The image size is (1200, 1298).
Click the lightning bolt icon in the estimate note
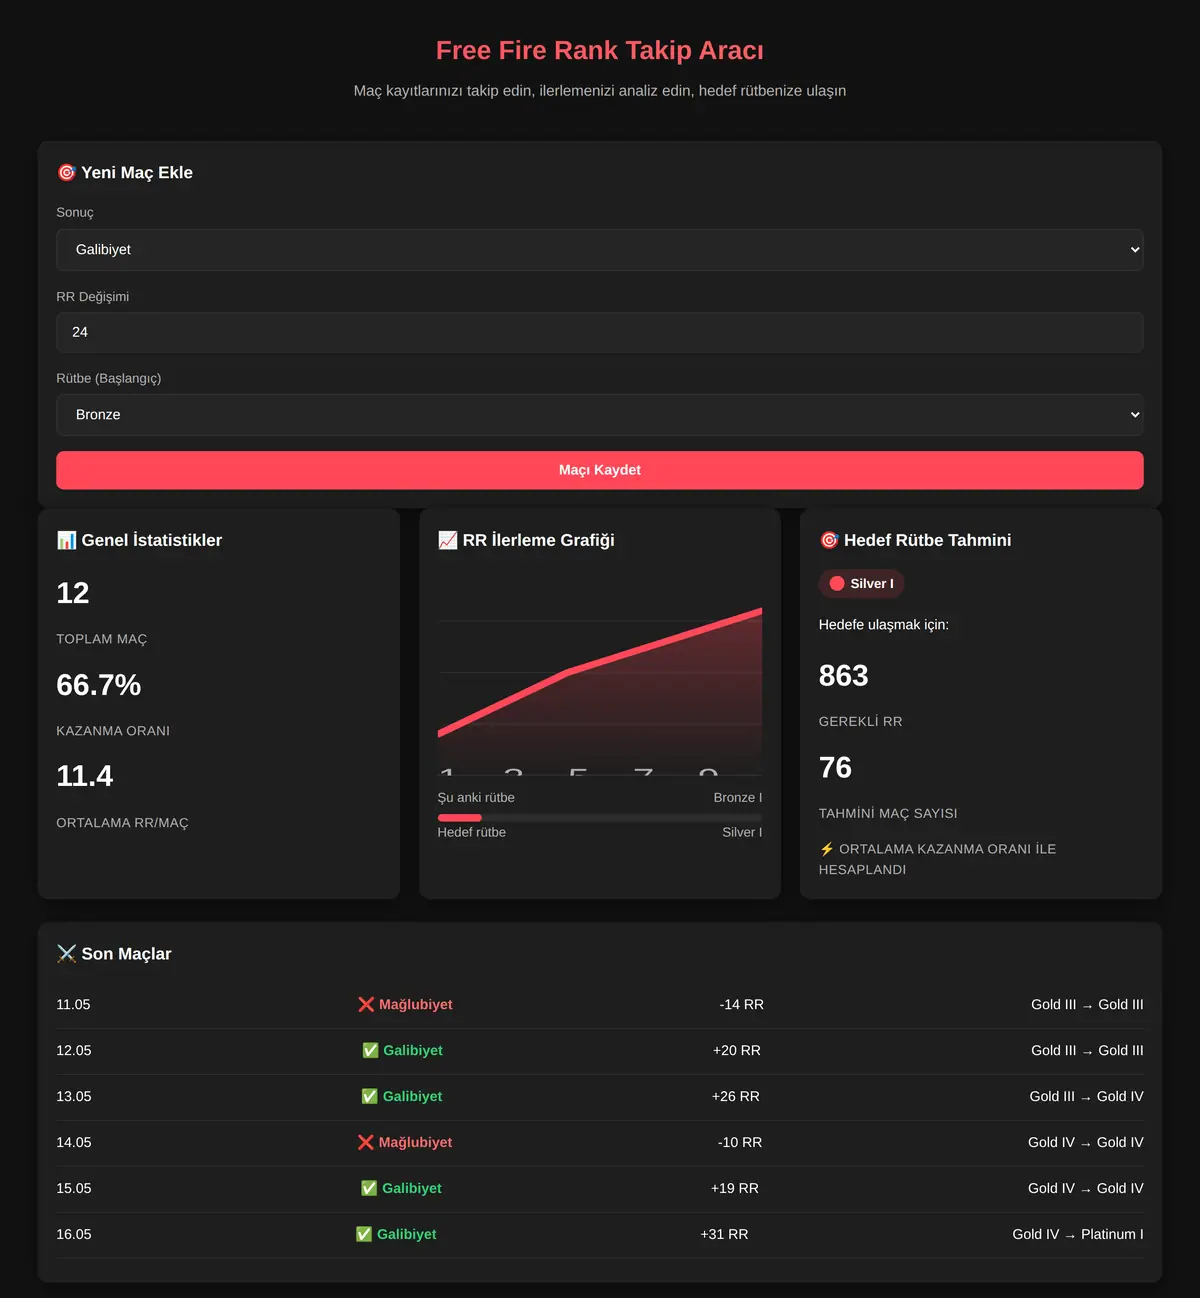click(827, 849)
